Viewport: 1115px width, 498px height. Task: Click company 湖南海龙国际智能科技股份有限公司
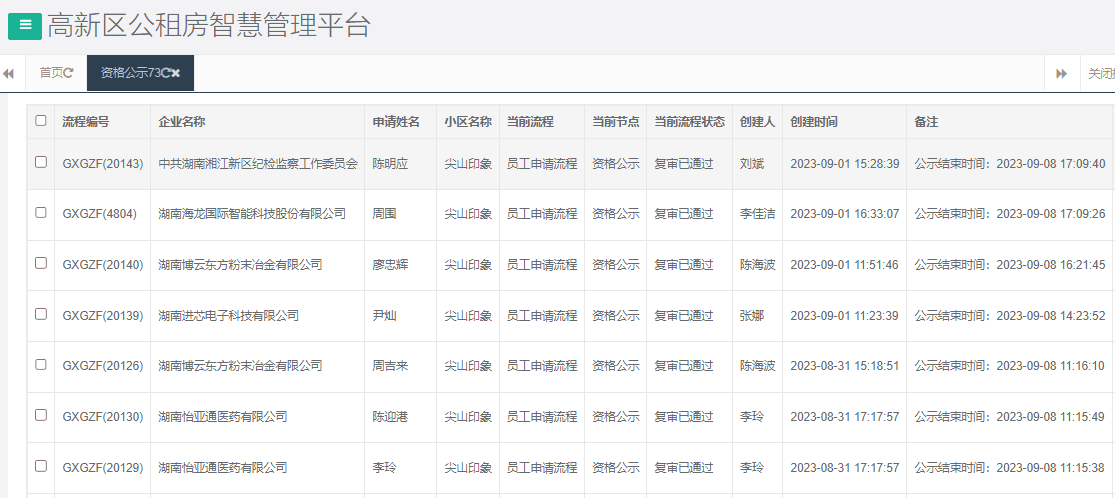coord(252,213)
